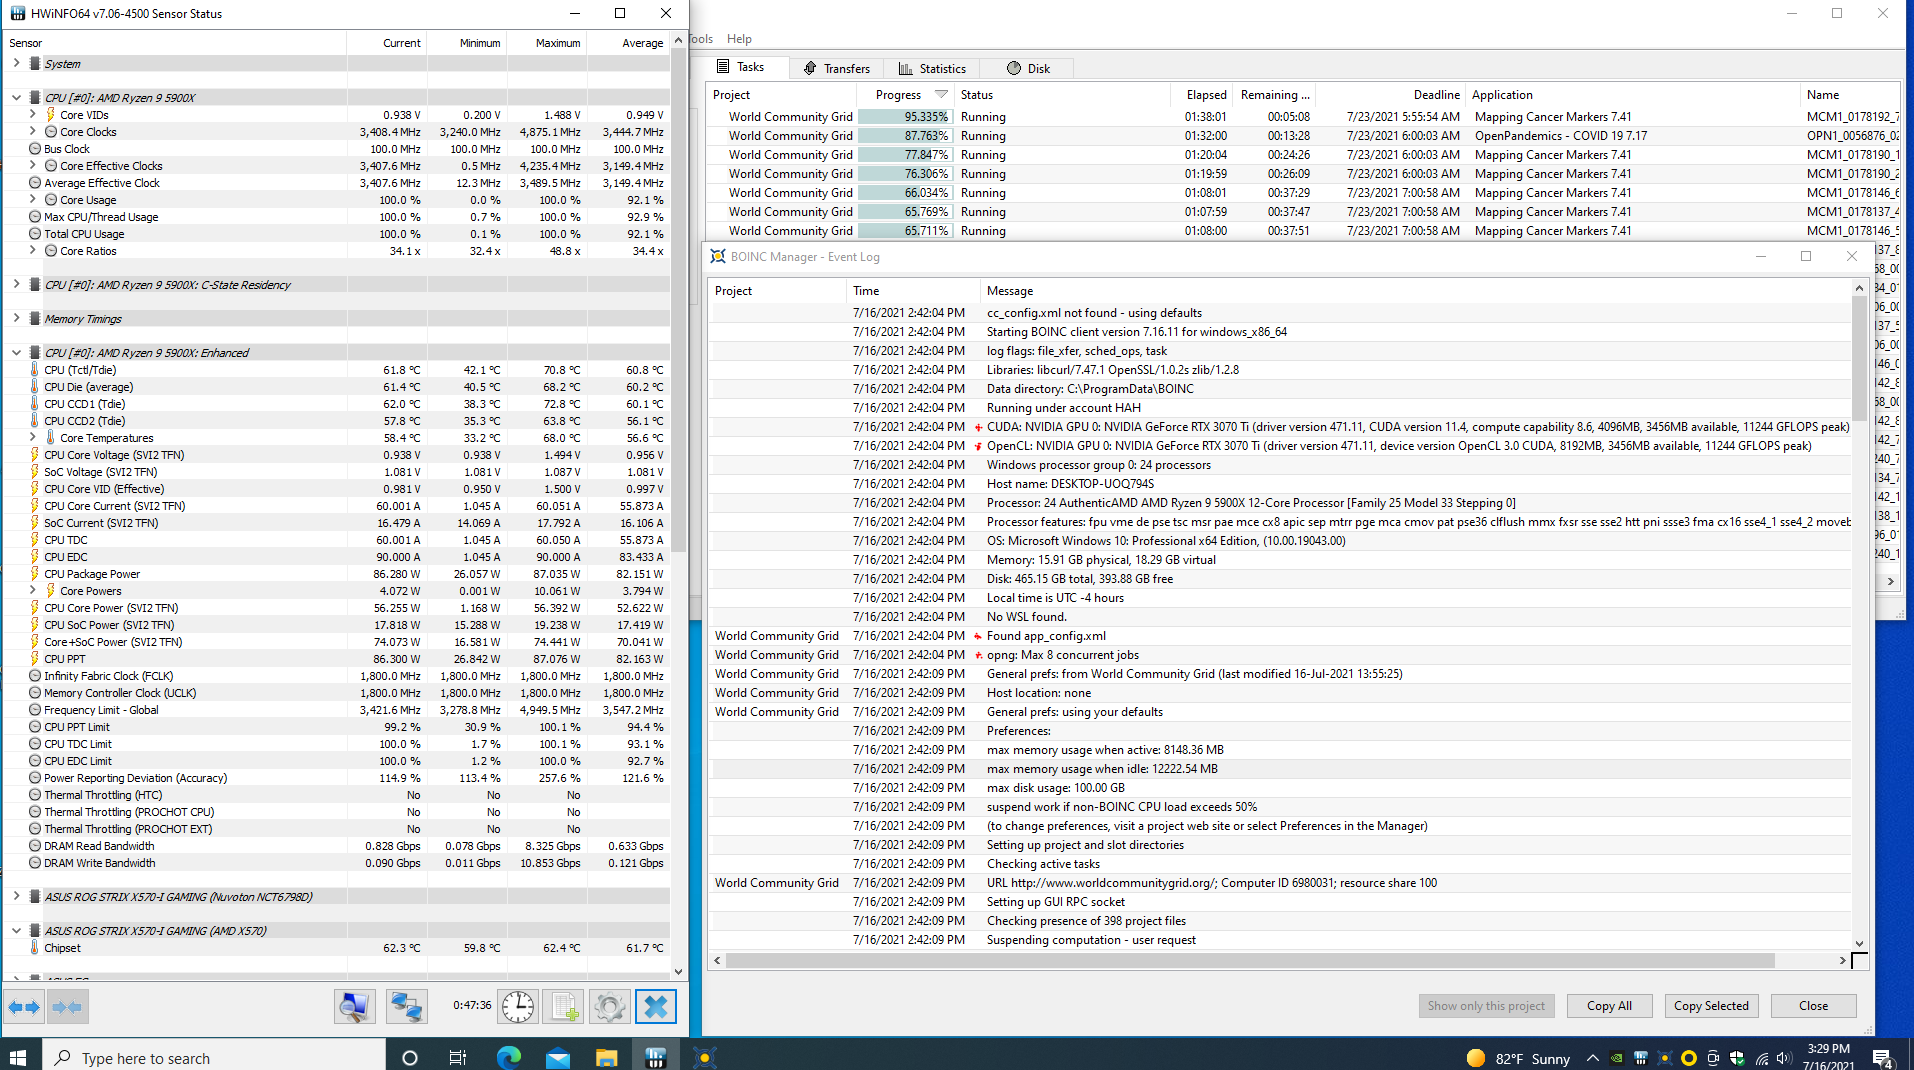Image resolution: width=1914 pixels, height=1070 pixels.
Task: Open BOINC Help menu
Action: click(739, 39)
